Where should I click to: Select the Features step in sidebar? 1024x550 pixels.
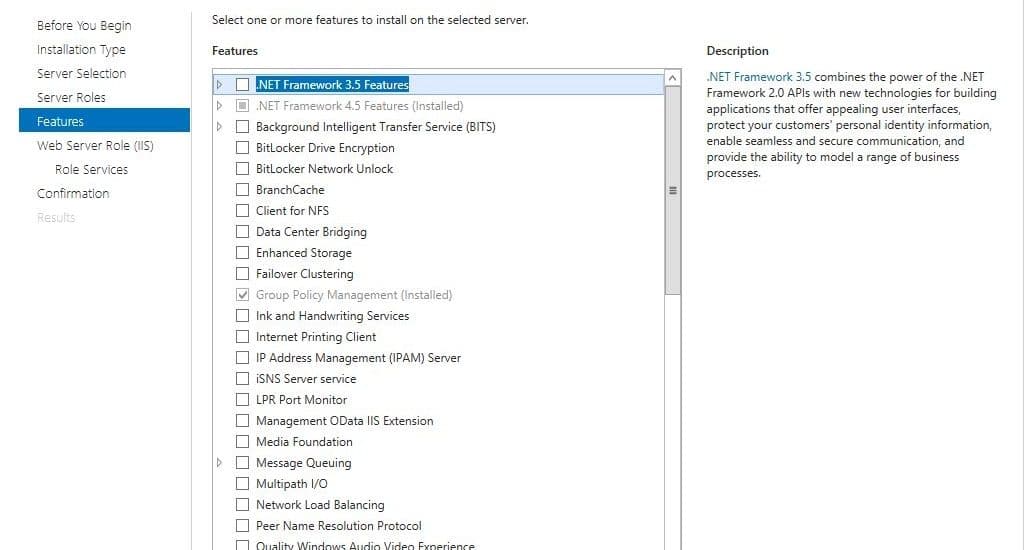point(104,121)
